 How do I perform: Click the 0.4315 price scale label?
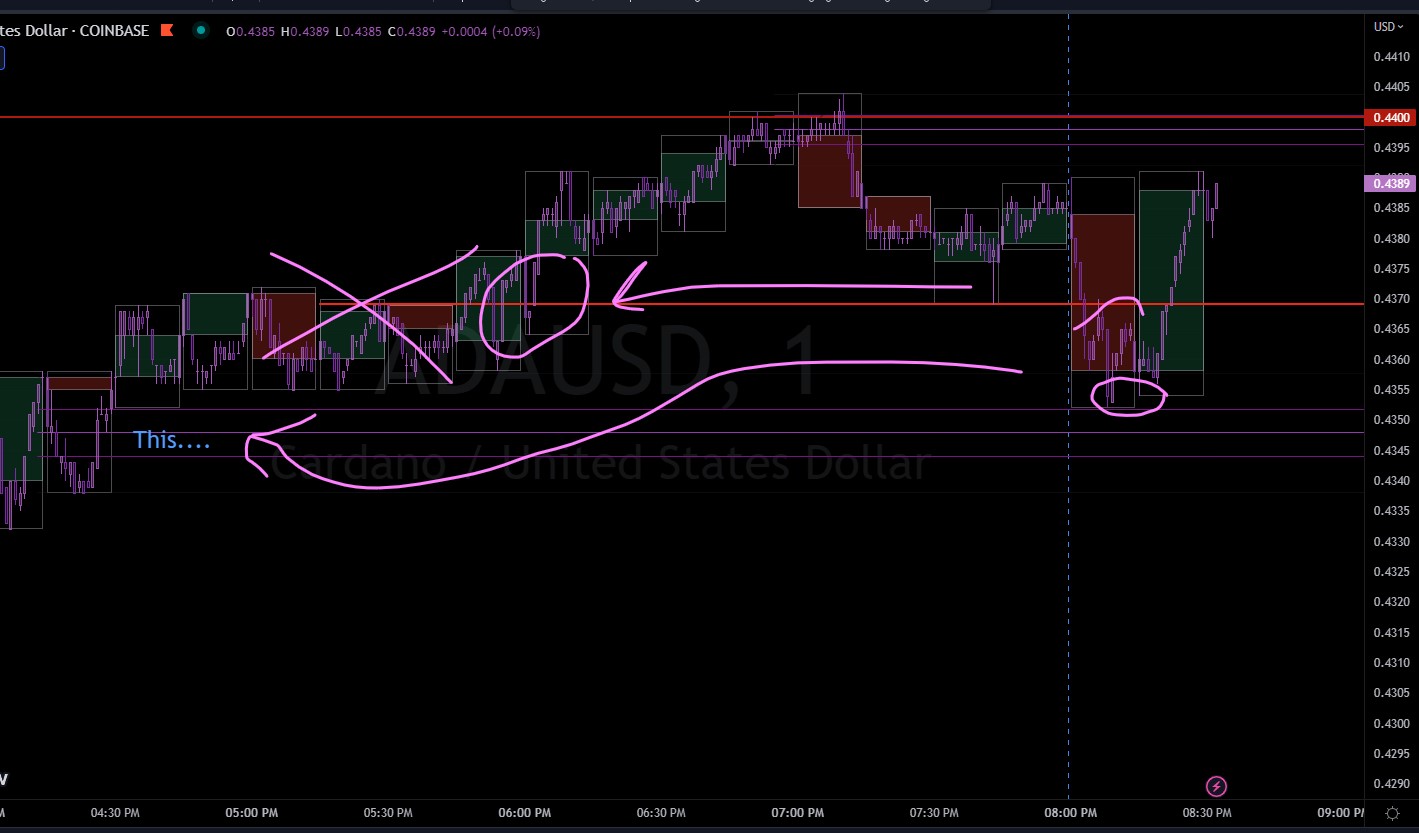pos(1391,632)
